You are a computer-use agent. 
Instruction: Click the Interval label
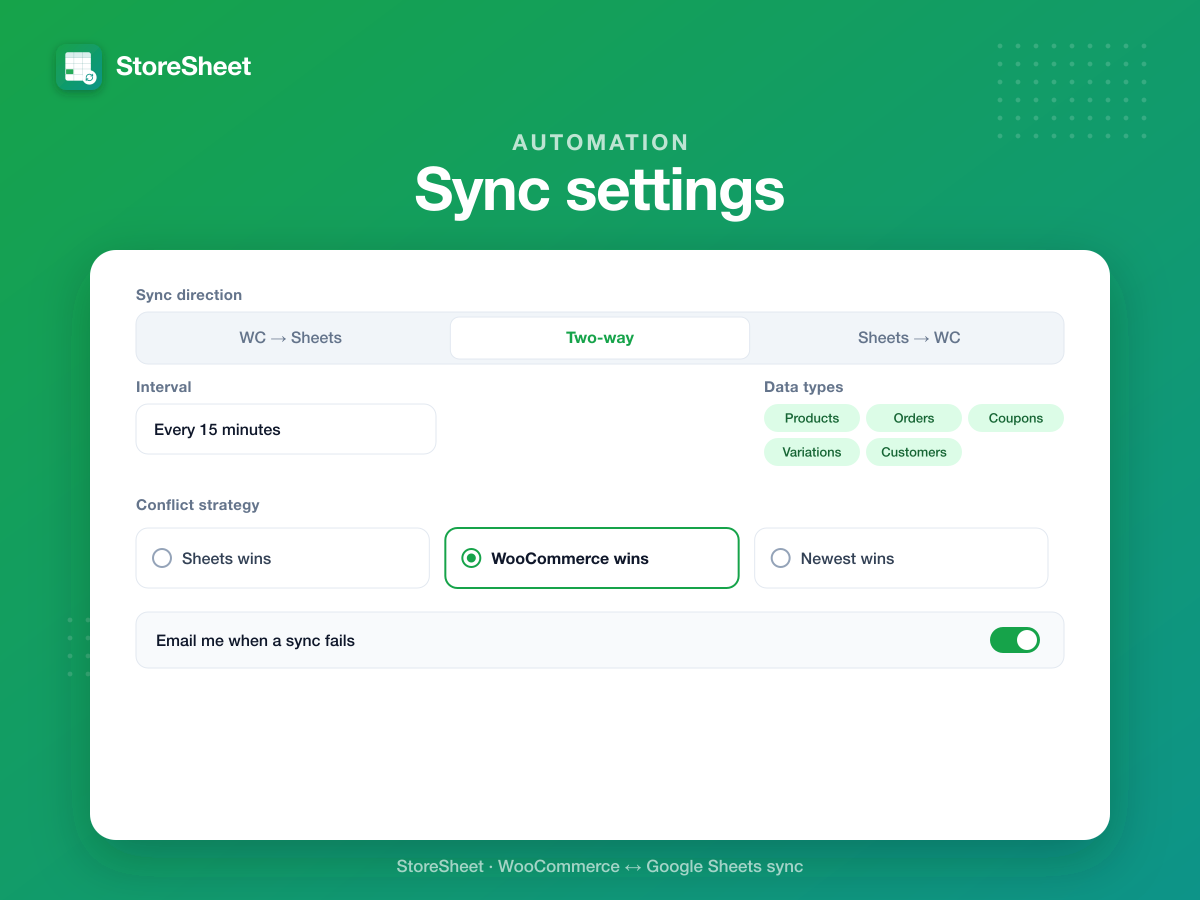coord(164,387)
